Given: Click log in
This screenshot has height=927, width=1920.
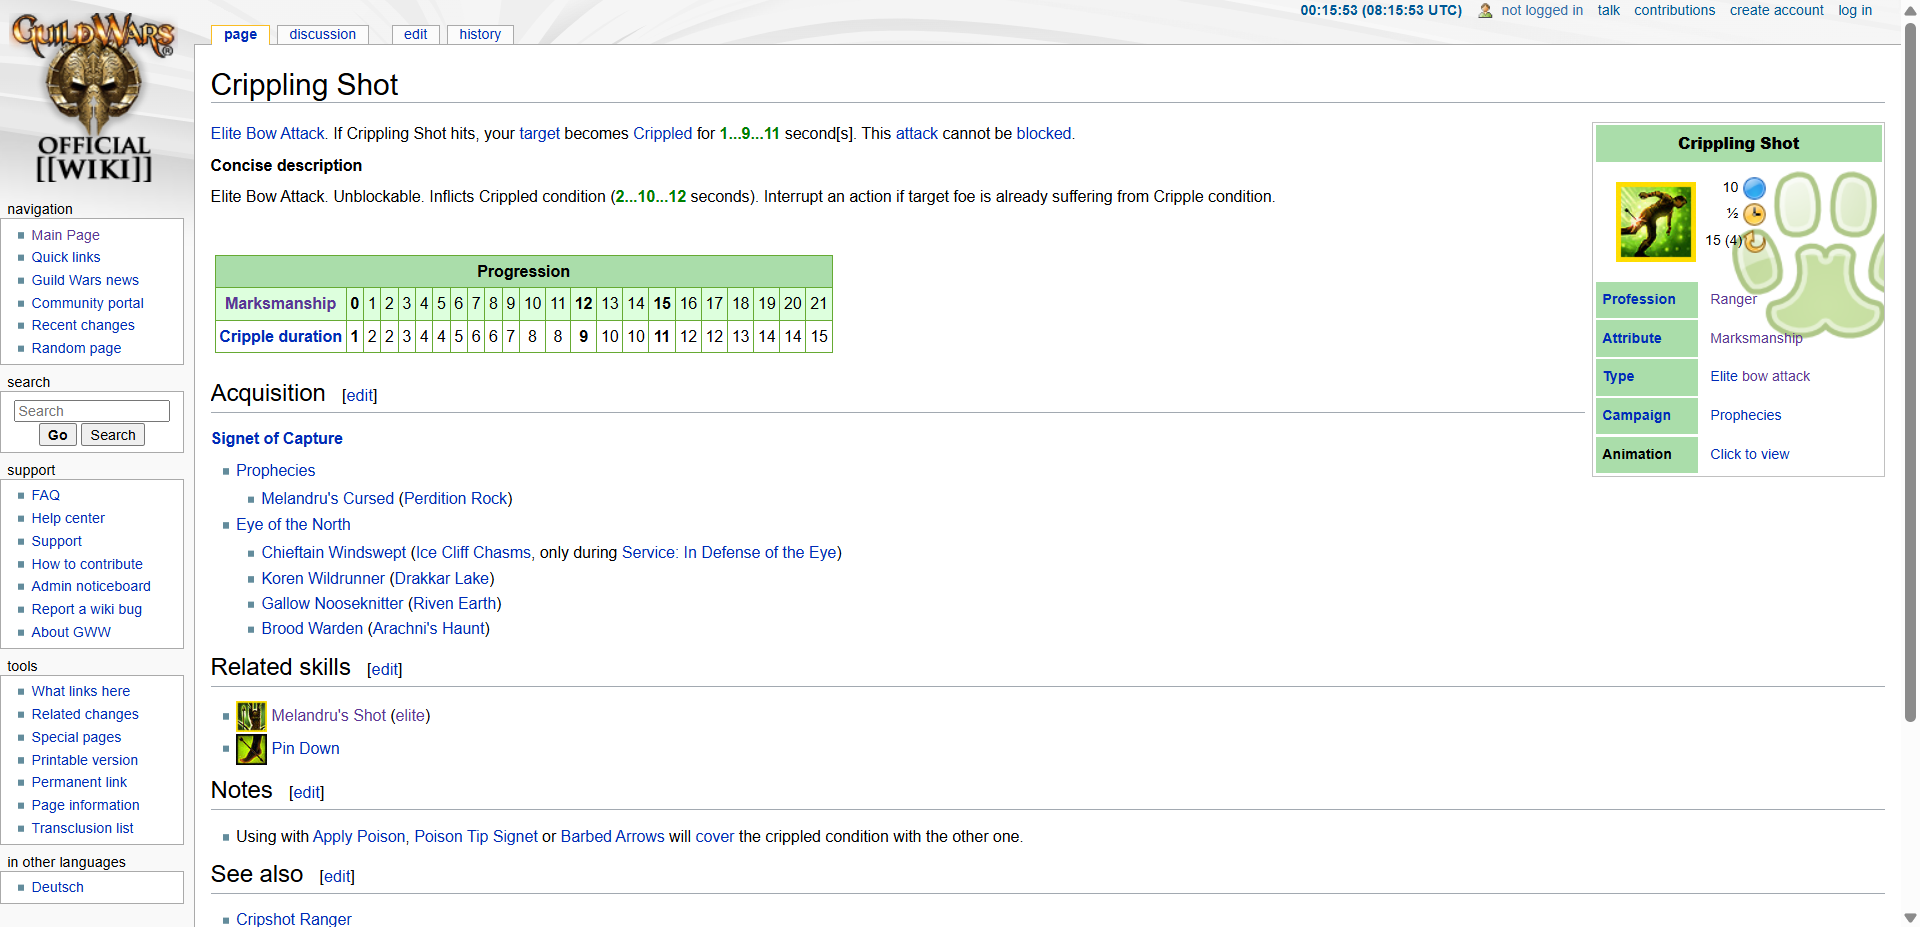Looking at the screenshot, I should click(1855, 10).
